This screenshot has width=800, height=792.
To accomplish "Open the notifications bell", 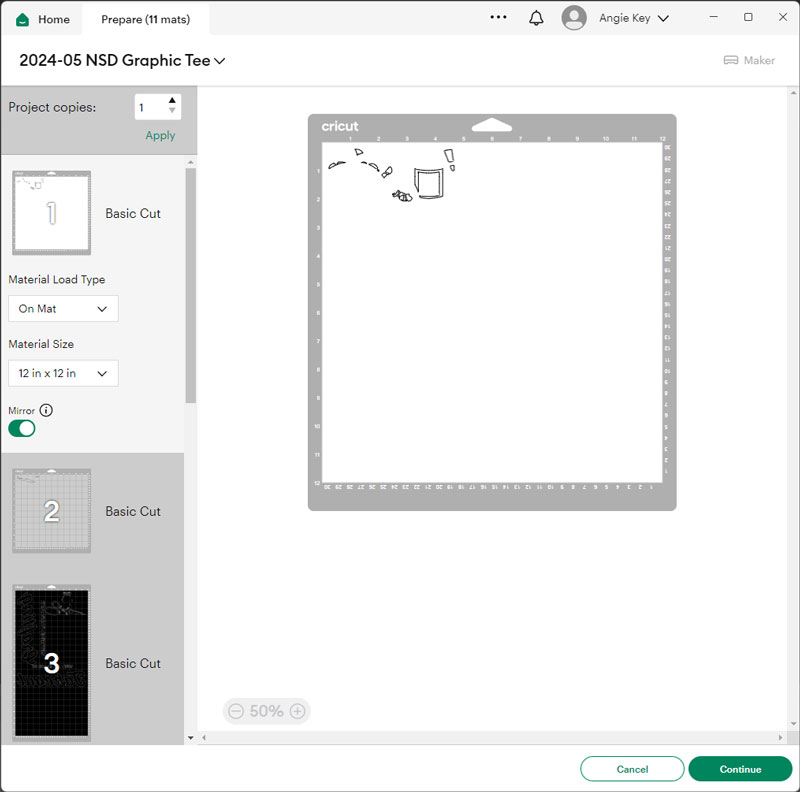I will 536,18.
